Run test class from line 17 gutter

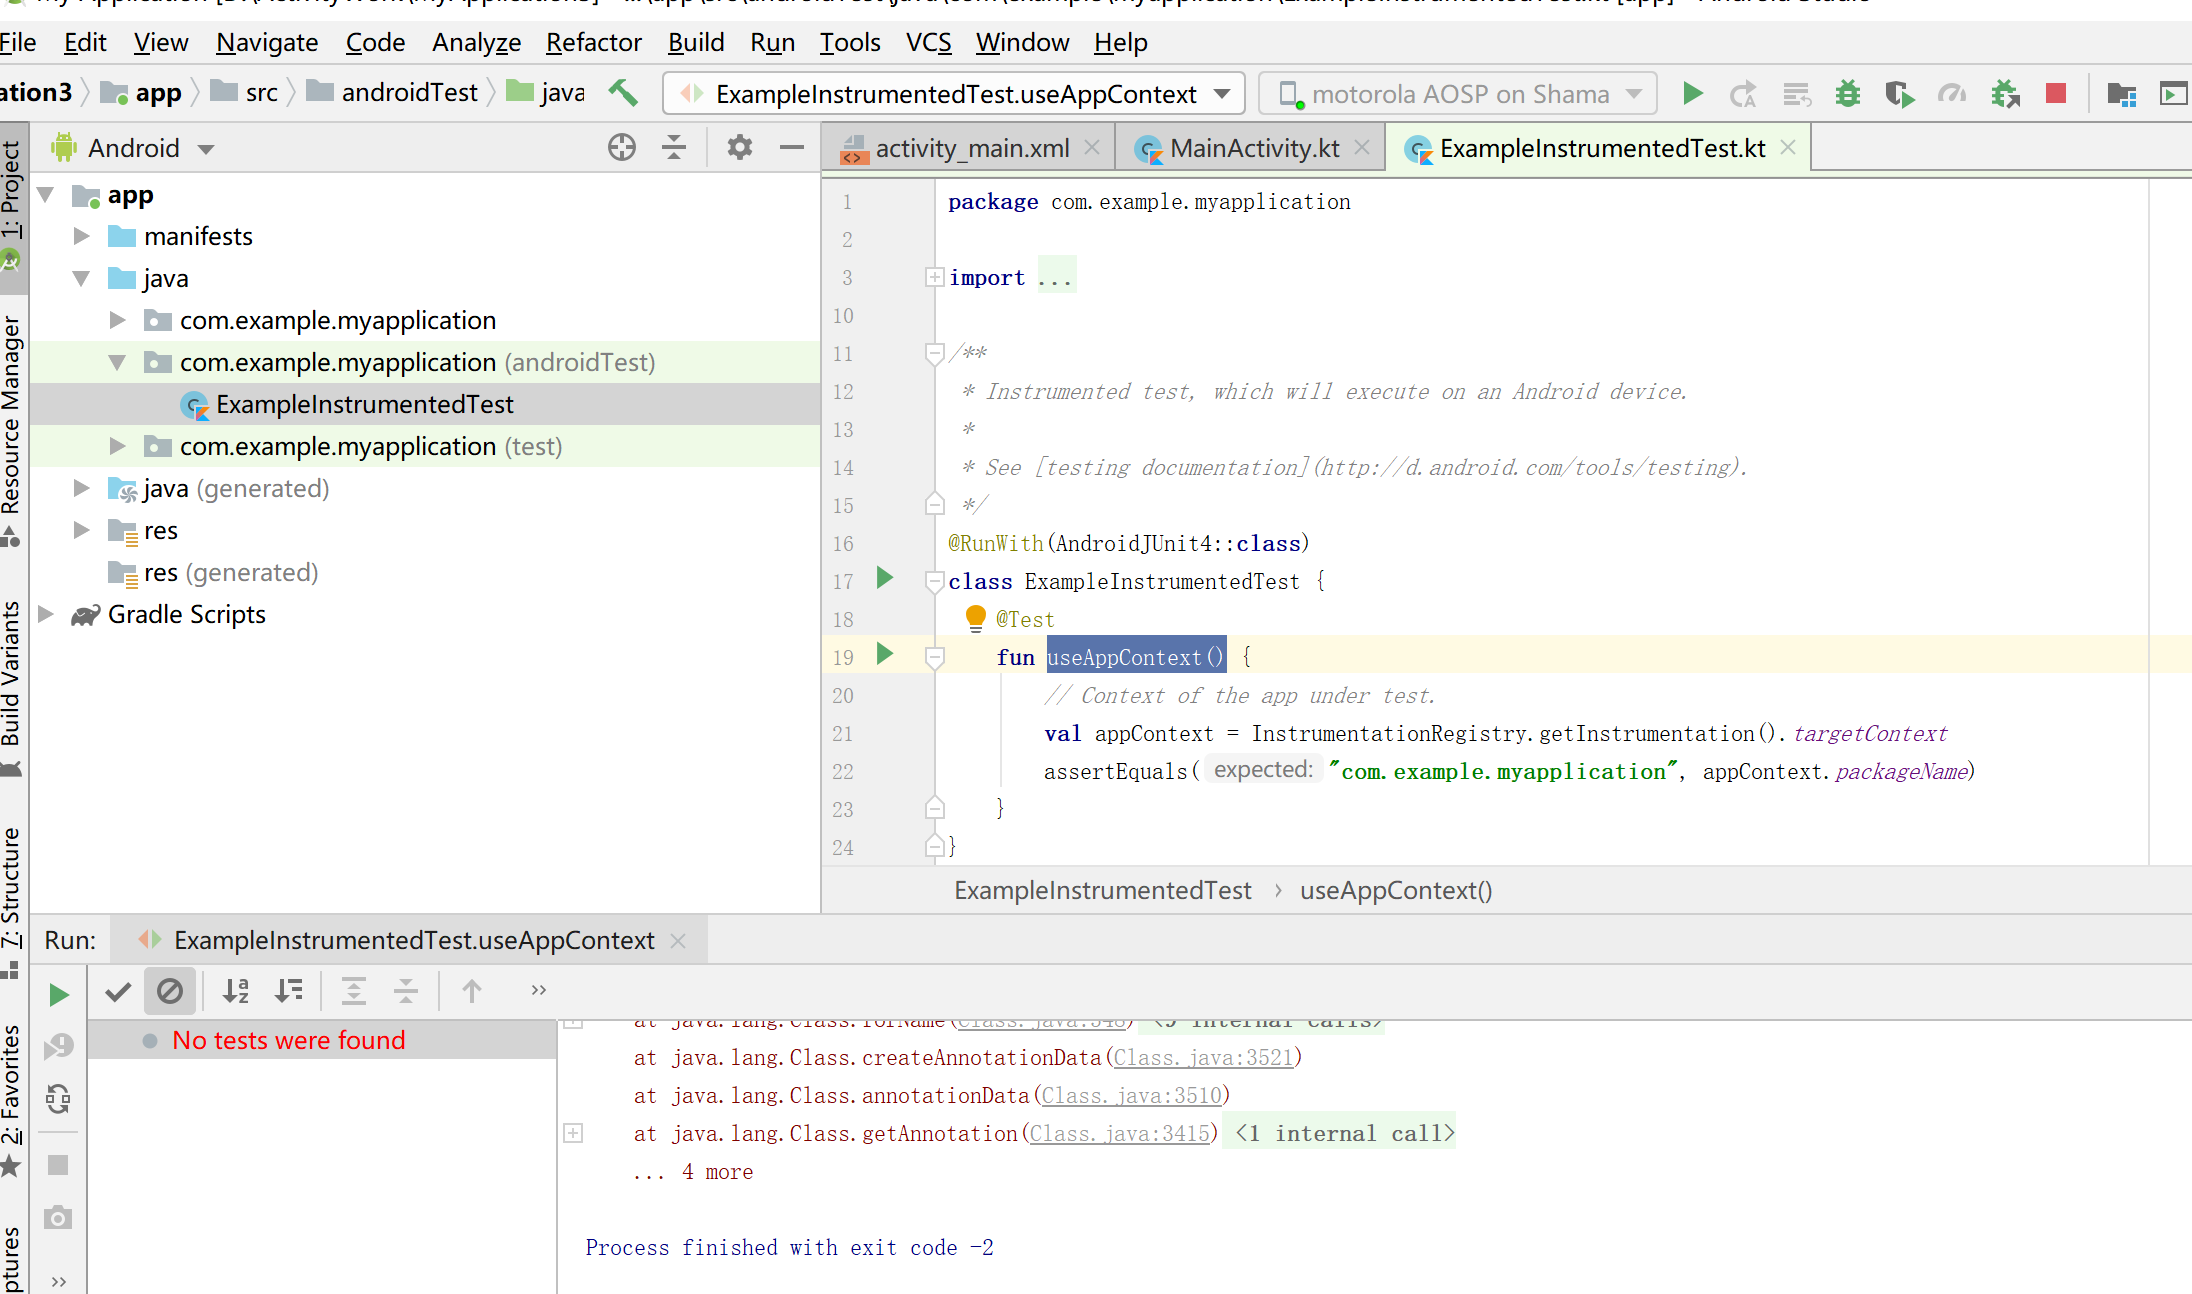coord(884,578)
